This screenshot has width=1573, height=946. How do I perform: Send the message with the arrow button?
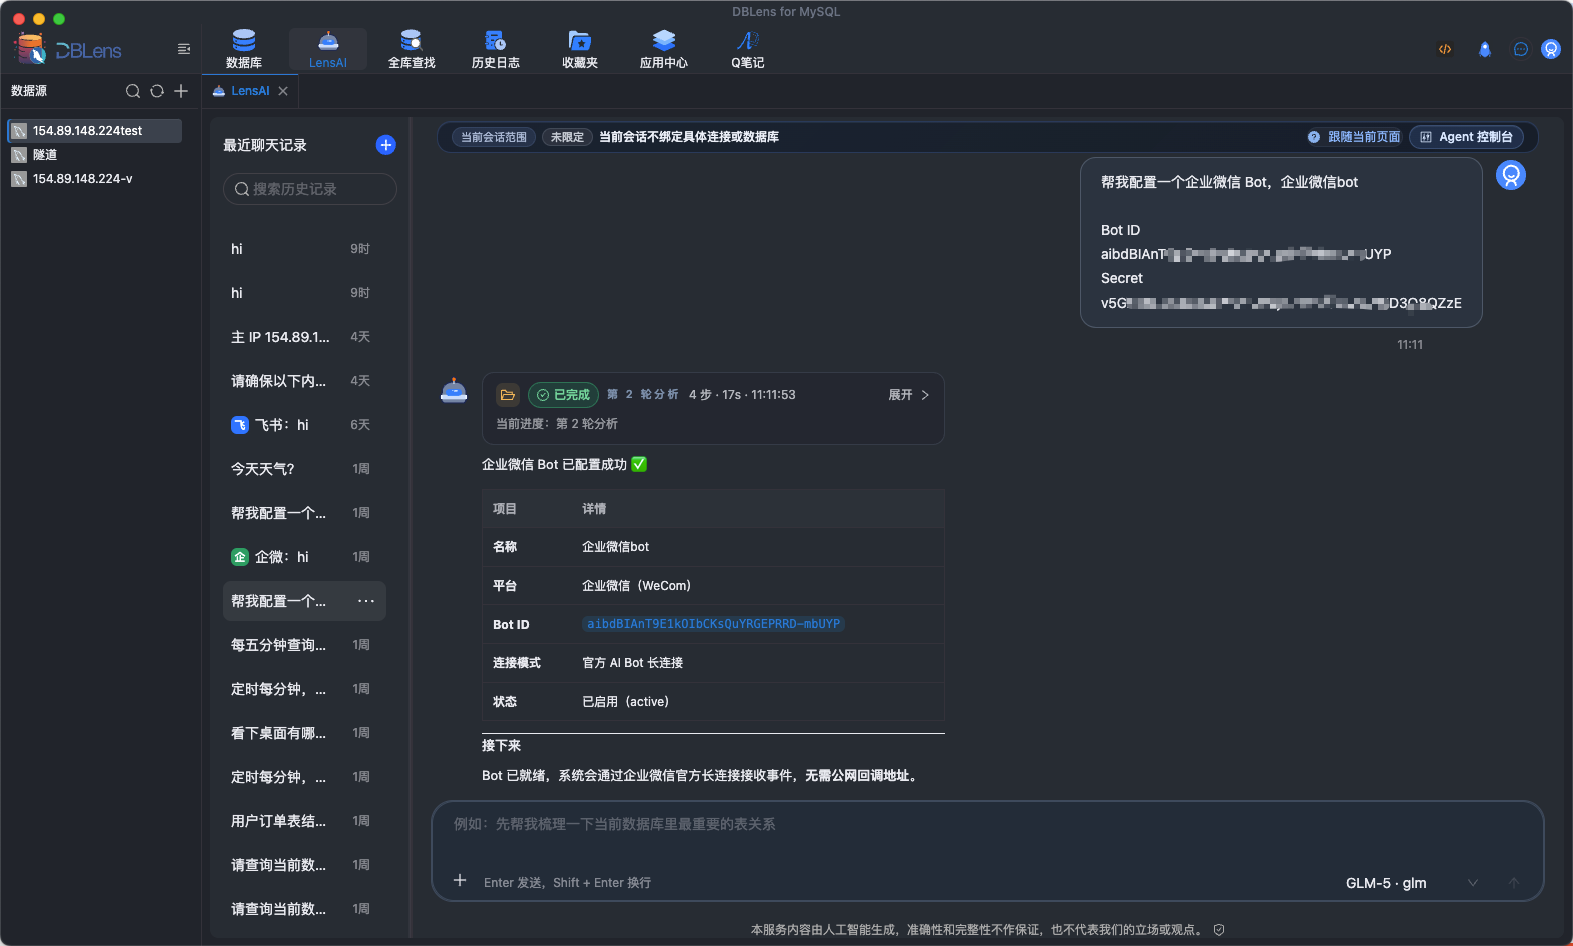click(1514, 883)
